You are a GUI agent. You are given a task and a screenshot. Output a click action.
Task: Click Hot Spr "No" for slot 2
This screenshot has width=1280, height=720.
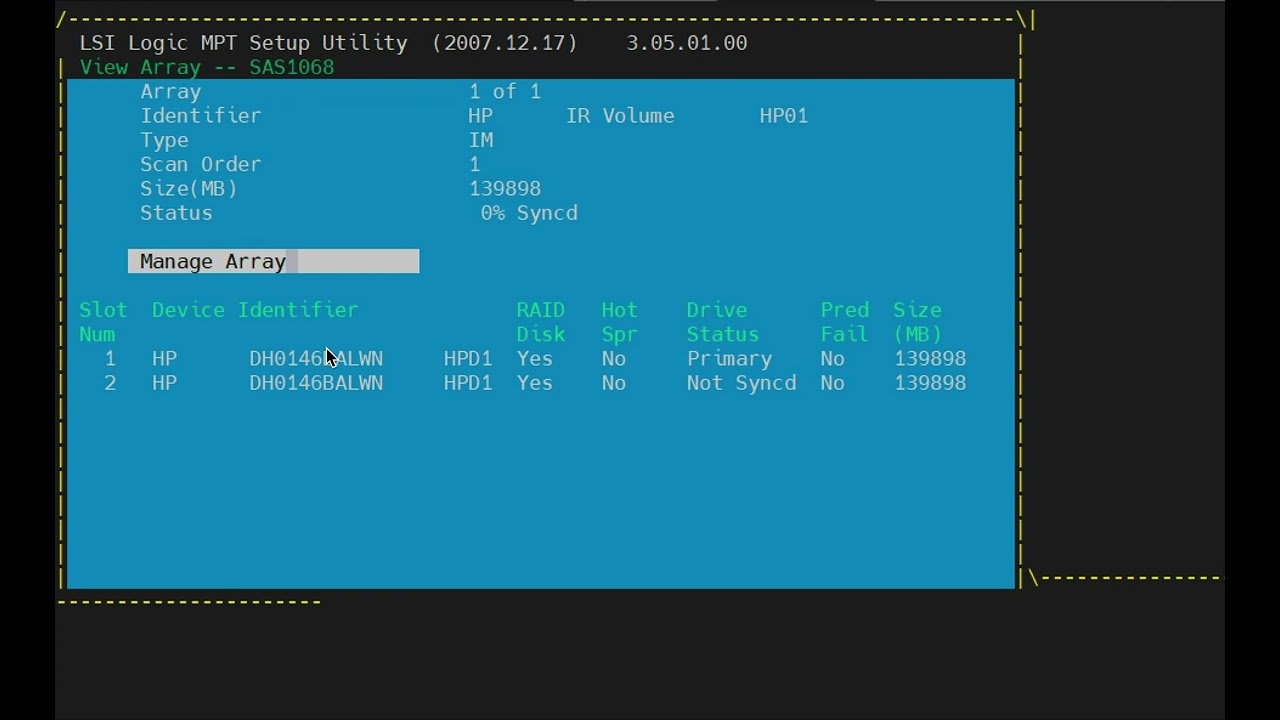point(614,383)
